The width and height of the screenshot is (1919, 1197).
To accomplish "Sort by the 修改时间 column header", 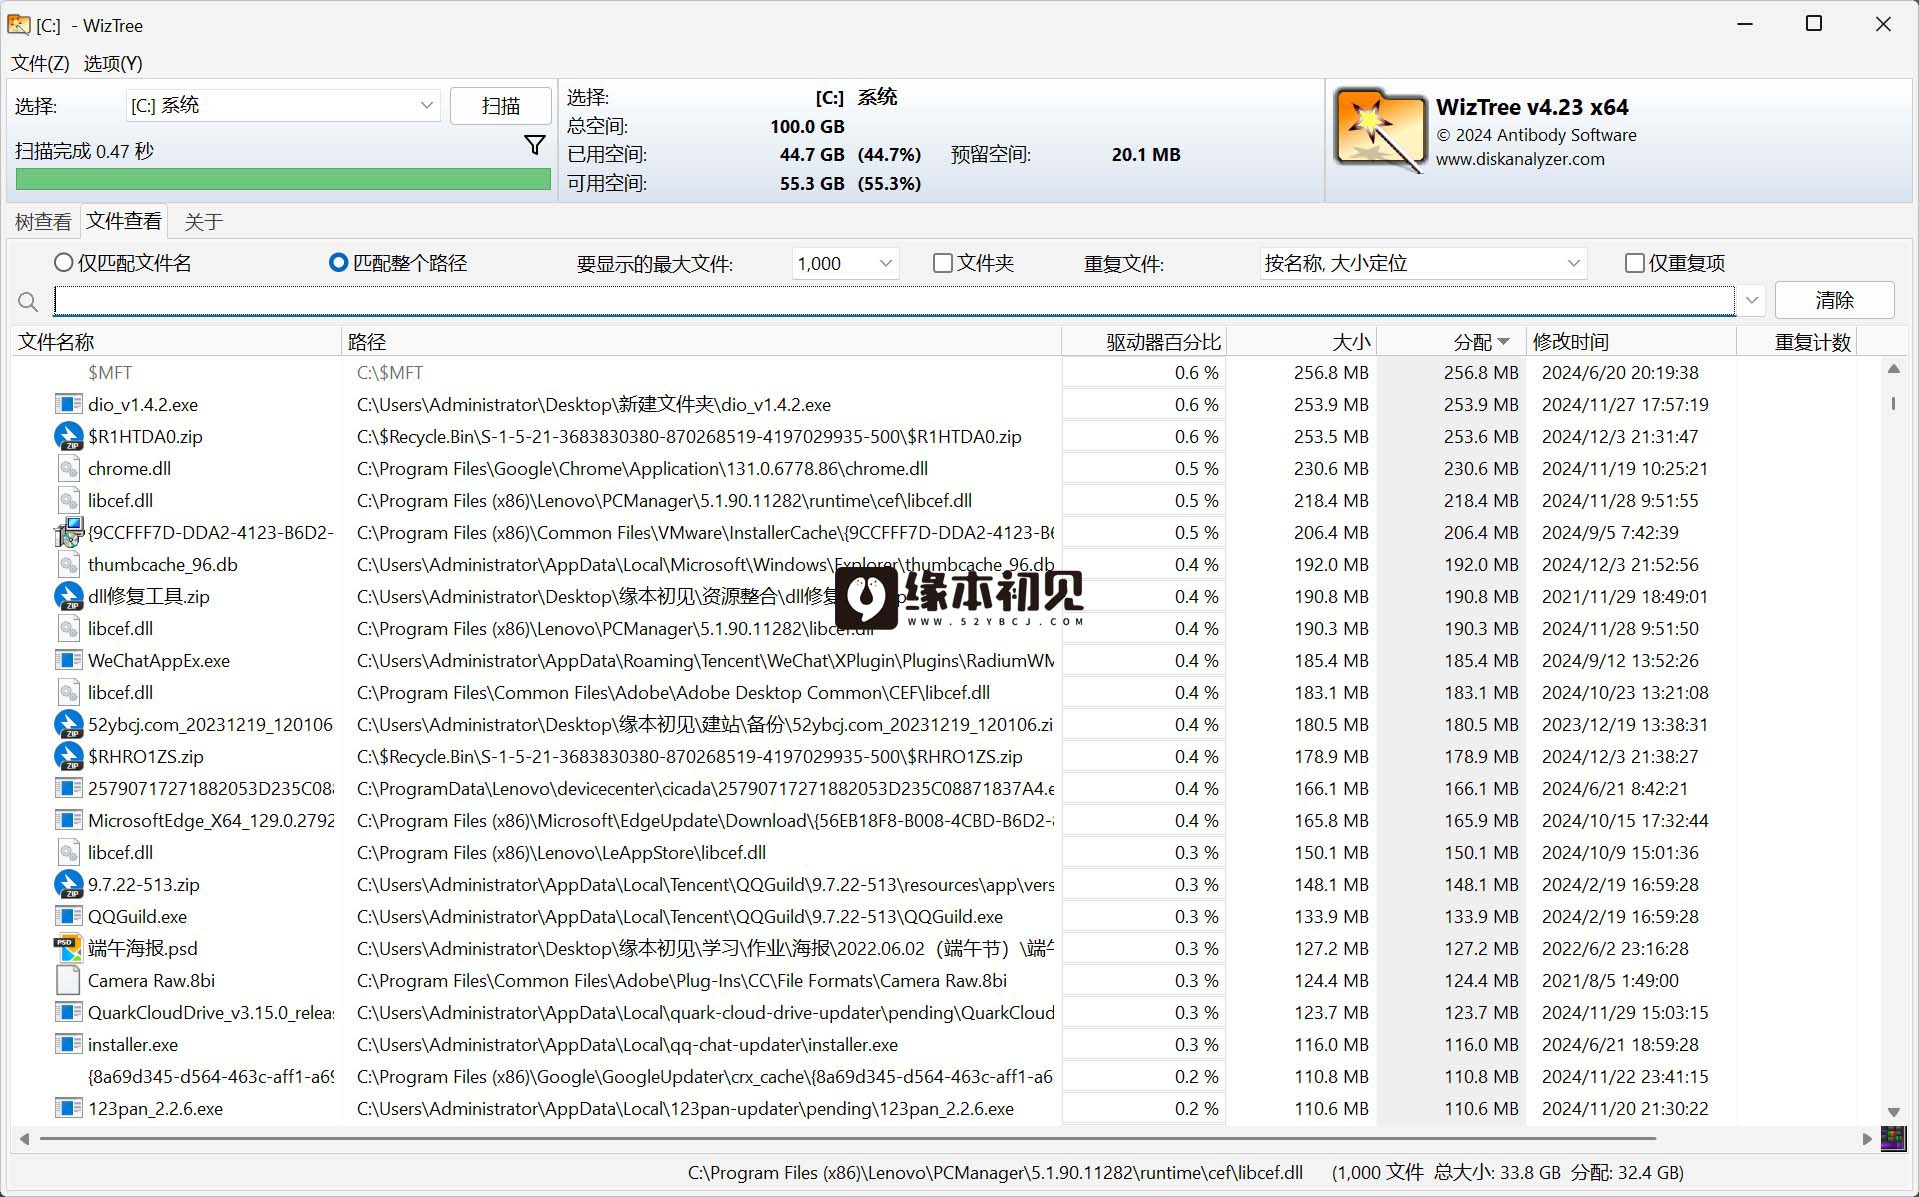I will point(1631,342).
